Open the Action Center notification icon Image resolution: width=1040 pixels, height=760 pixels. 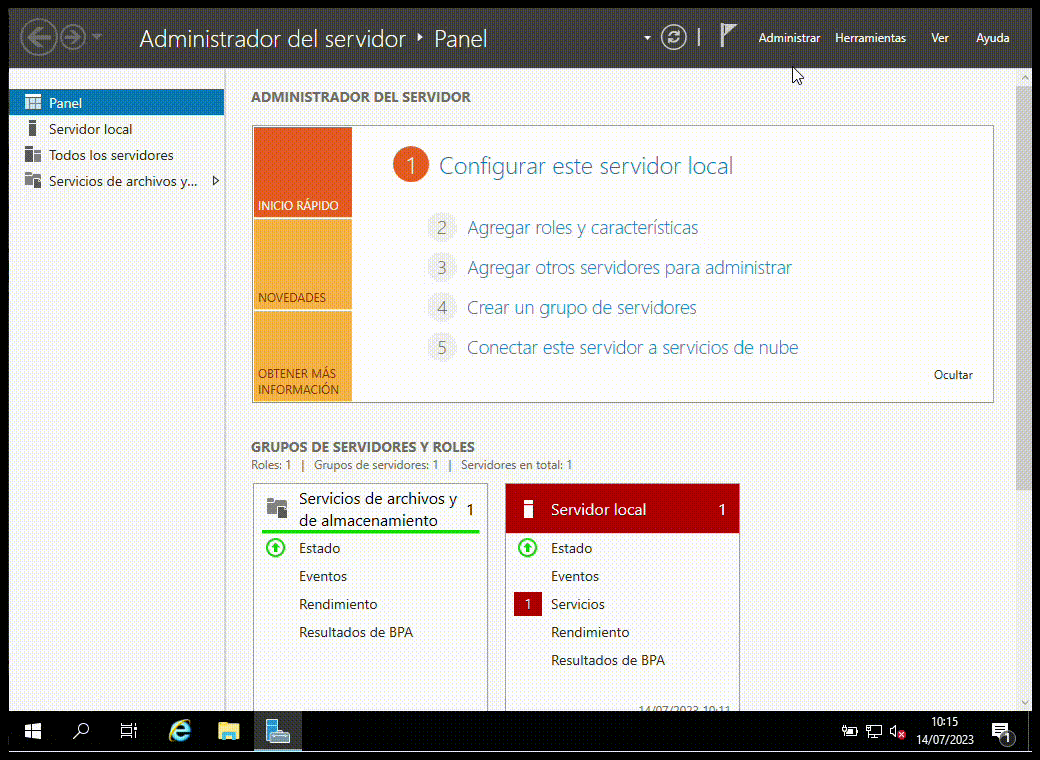(x=1002, y=731)
